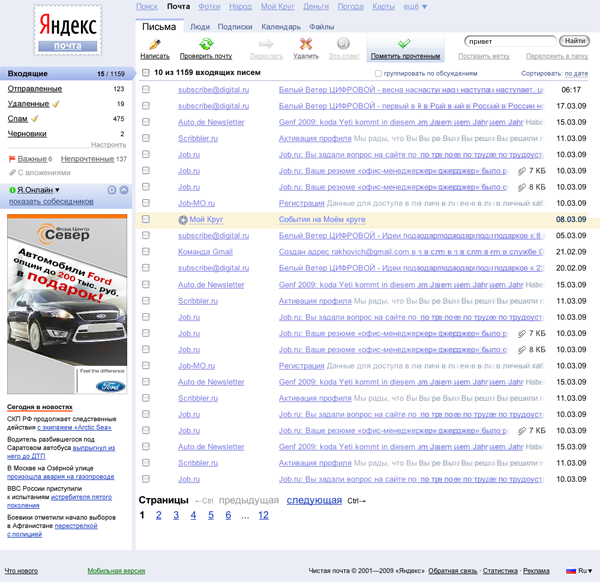Tick the checkbox for the Мой Круг message
This screenshot has width=600, height=582.
146,219
